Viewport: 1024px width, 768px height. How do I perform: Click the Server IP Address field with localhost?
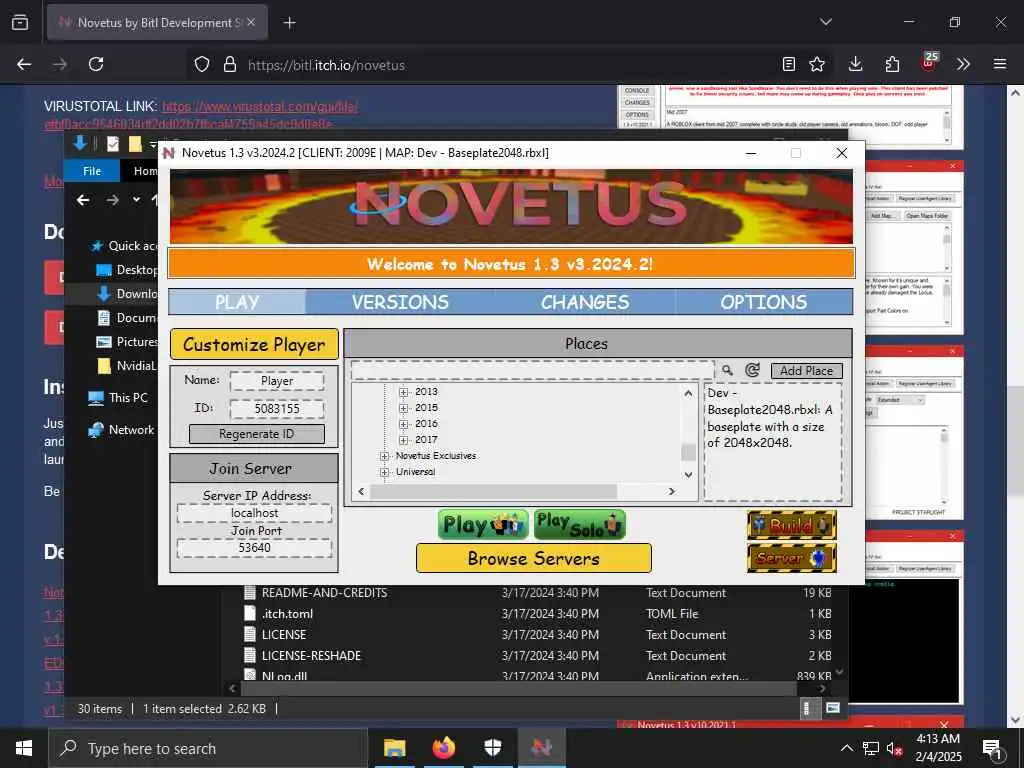(x=255, y=513)
